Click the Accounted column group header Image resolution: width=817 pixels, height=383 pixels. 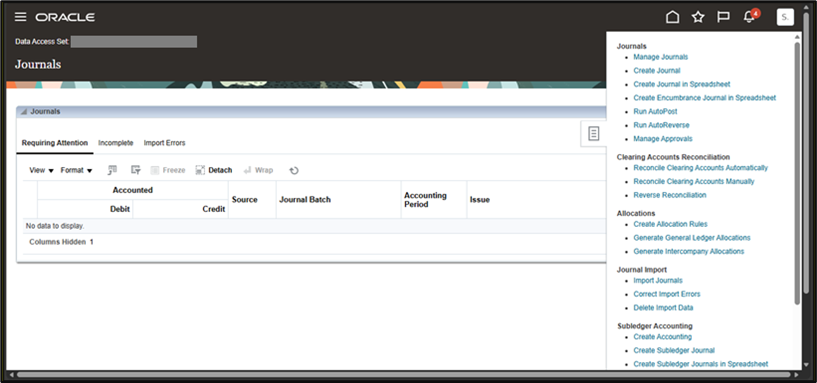132,190
